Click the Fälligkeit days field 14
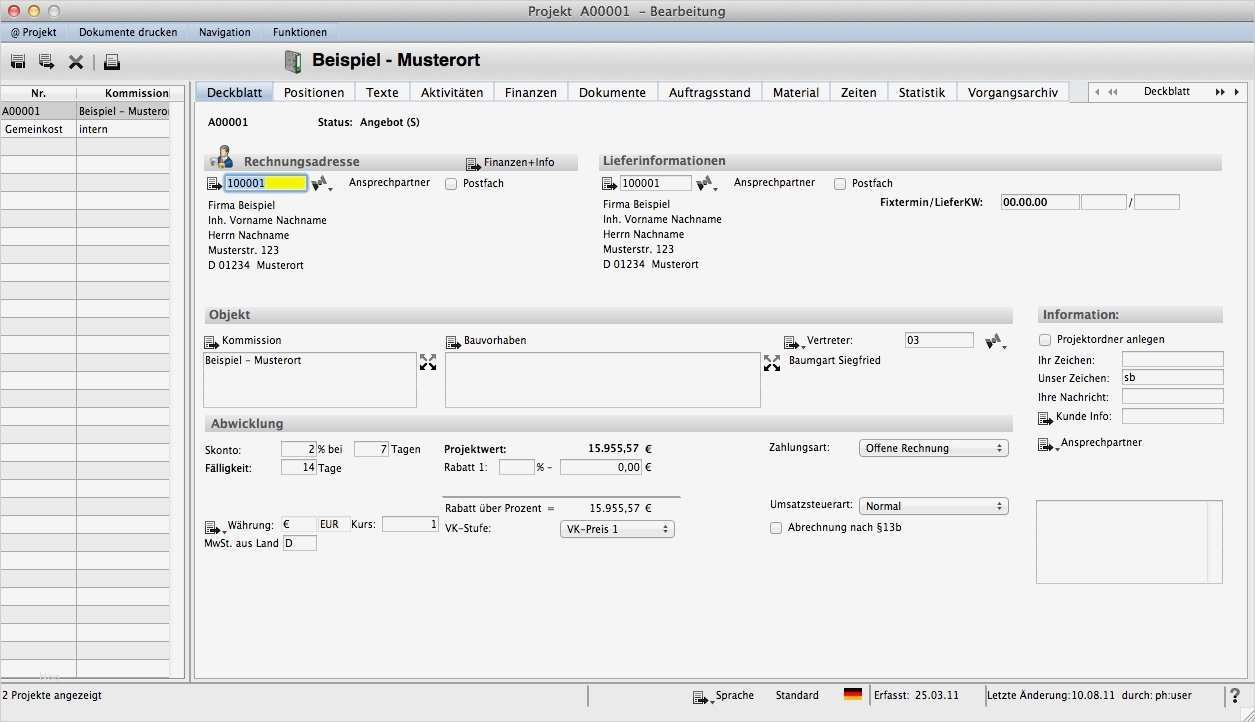 [298, 468]
